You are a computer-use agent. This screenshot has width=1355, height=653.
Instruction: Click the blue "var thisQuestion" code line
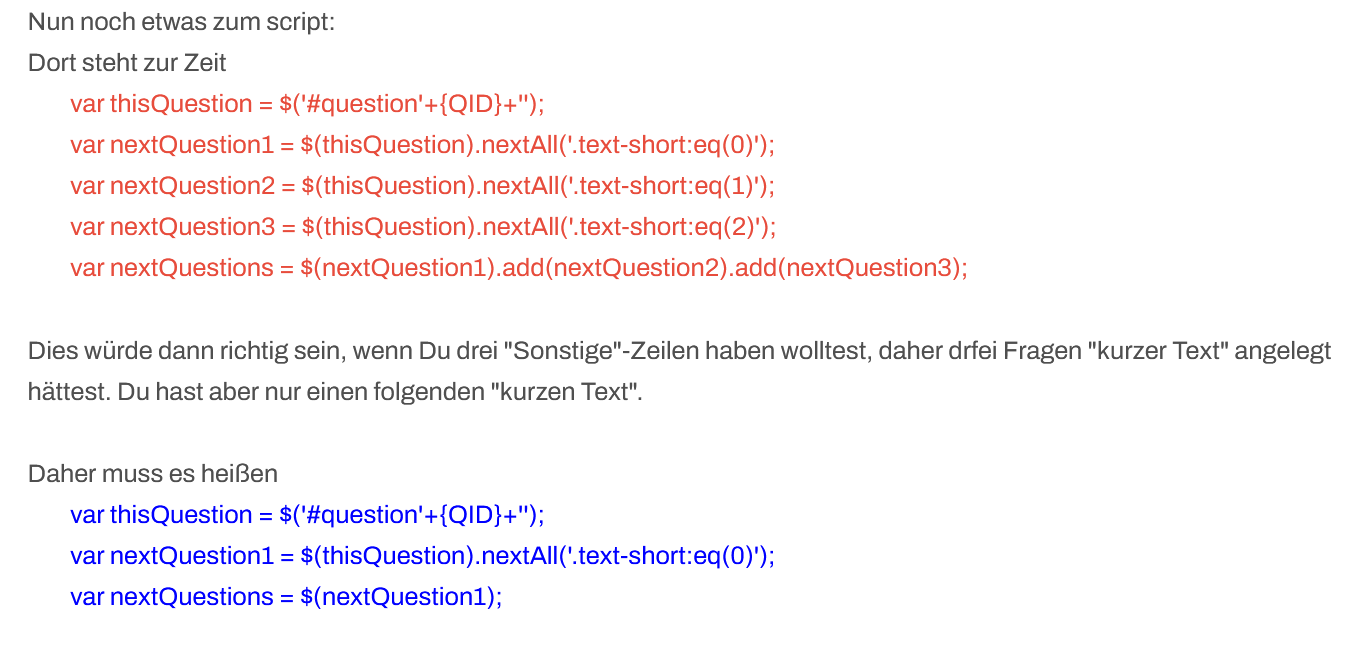(306, 515)
